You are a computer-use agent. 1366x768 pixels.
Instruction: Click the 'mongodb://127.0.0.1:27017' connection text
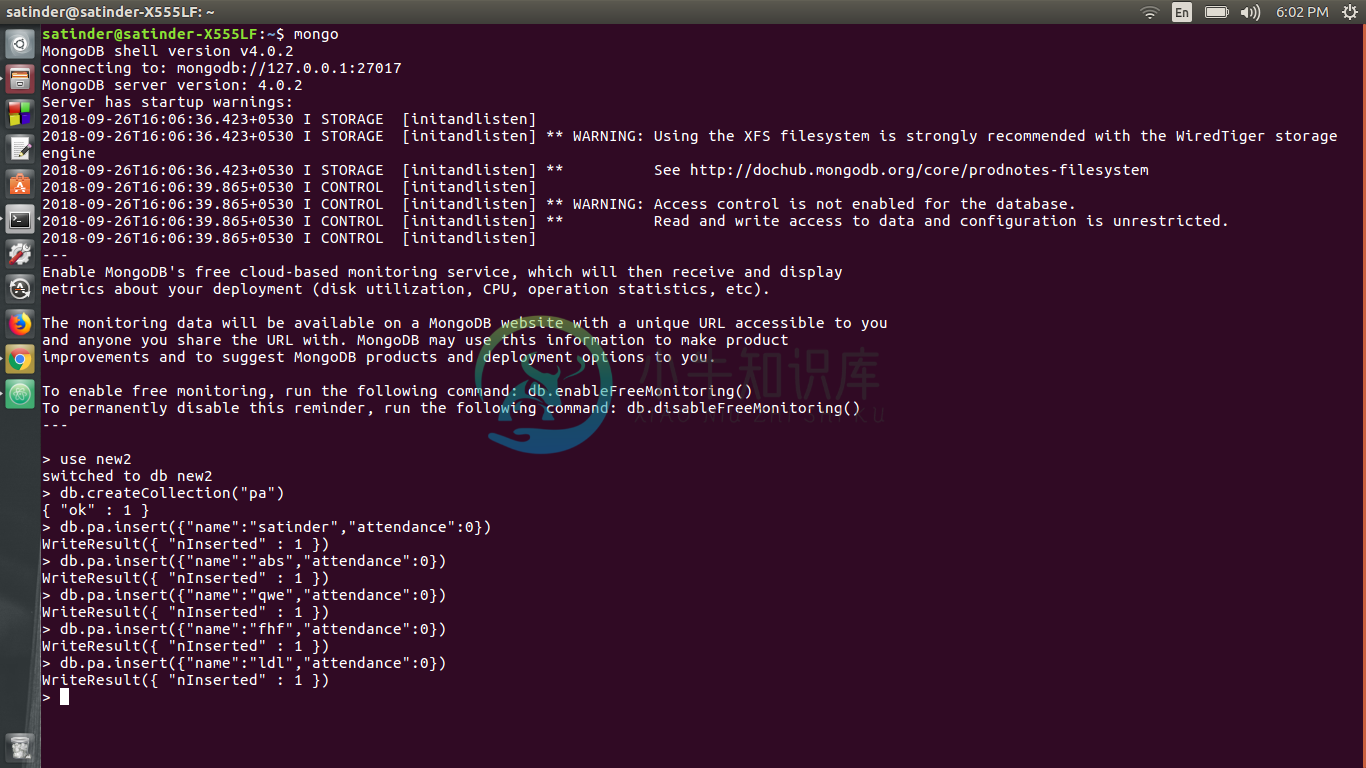tap(289, 68)
